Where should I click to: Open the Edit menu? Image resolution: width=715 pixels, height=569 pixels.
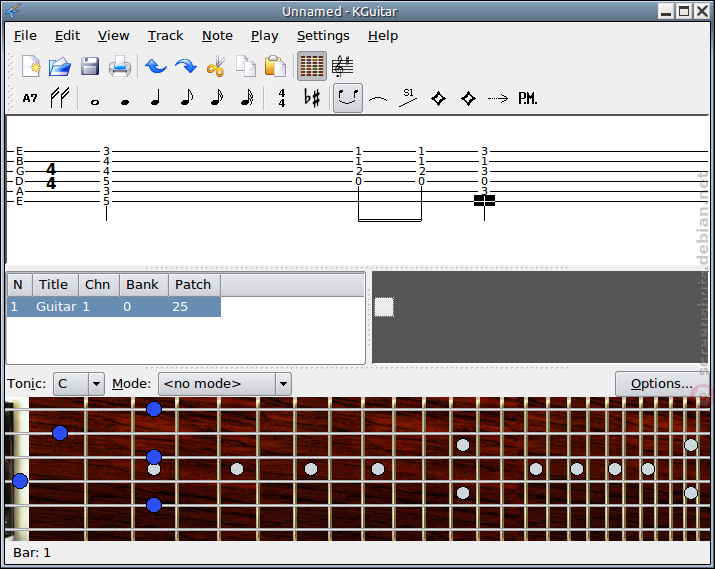(x=67, y=36)
